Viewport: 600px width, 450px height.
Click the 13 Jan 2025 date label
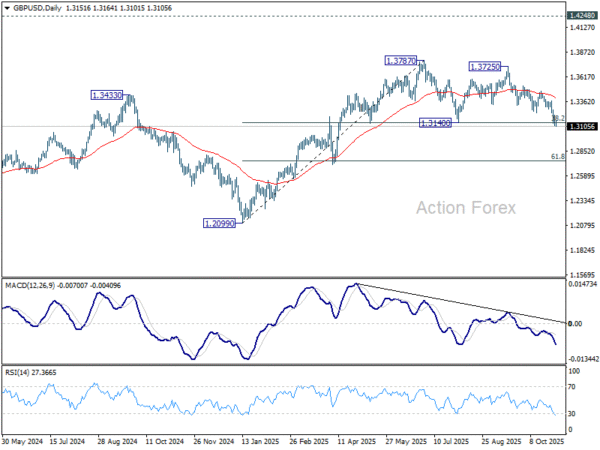pos(260,441)
